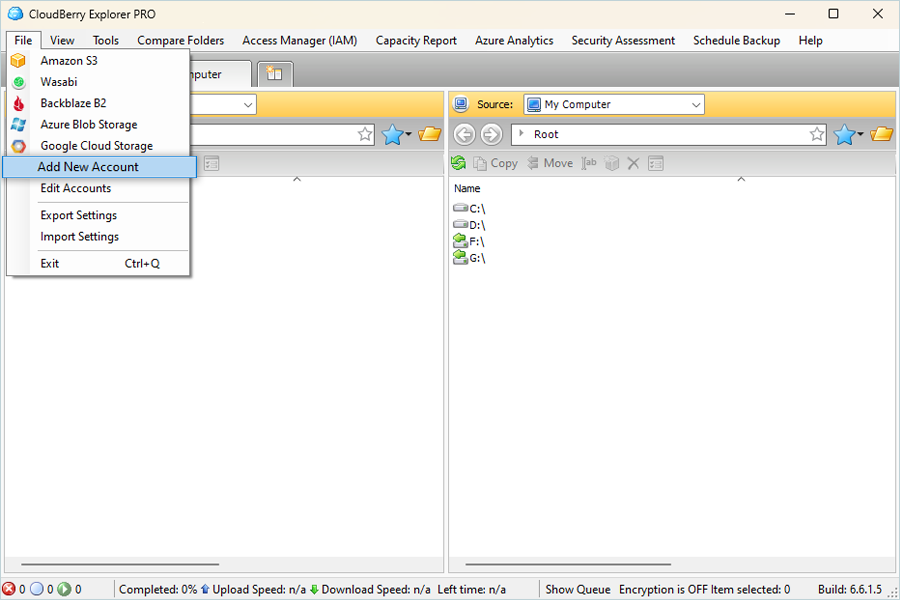Open Compare Folders from the menu bar
This screenshot has width=900, height=600.
(180, 40)
